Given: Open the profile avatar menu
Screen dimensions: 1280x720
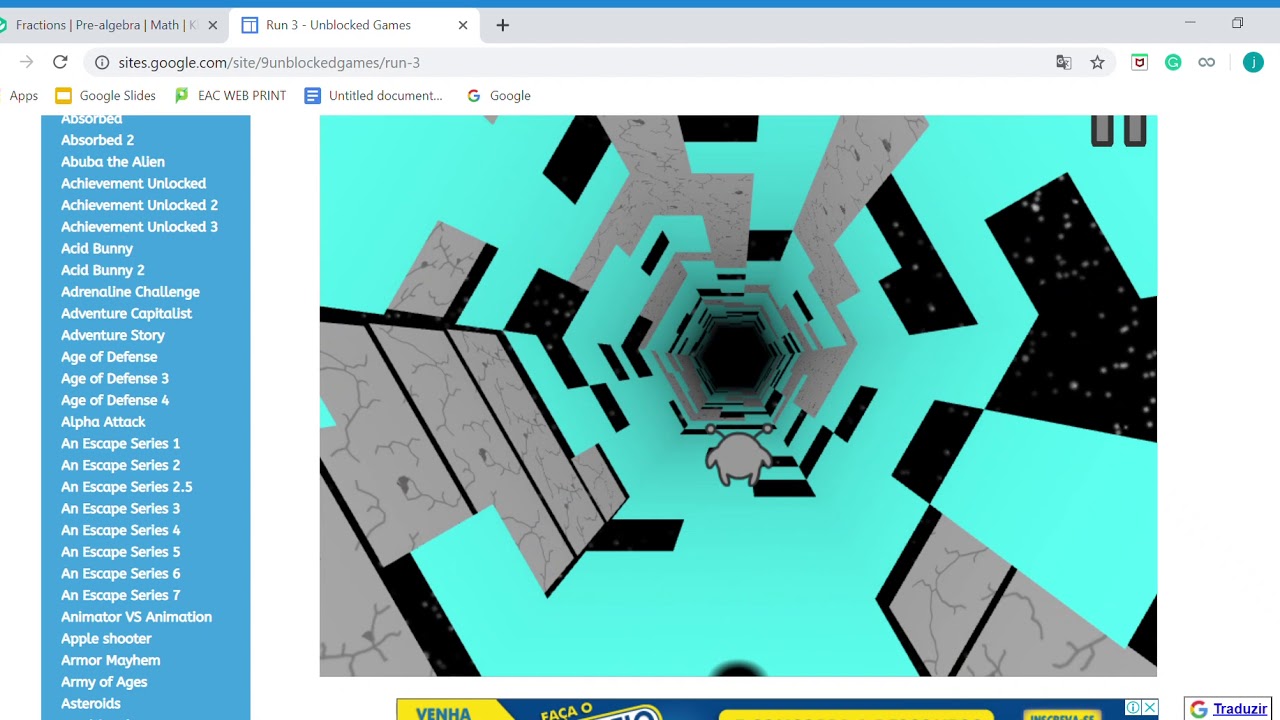Looking at the screenshot, I should (x=1253, y=62).
